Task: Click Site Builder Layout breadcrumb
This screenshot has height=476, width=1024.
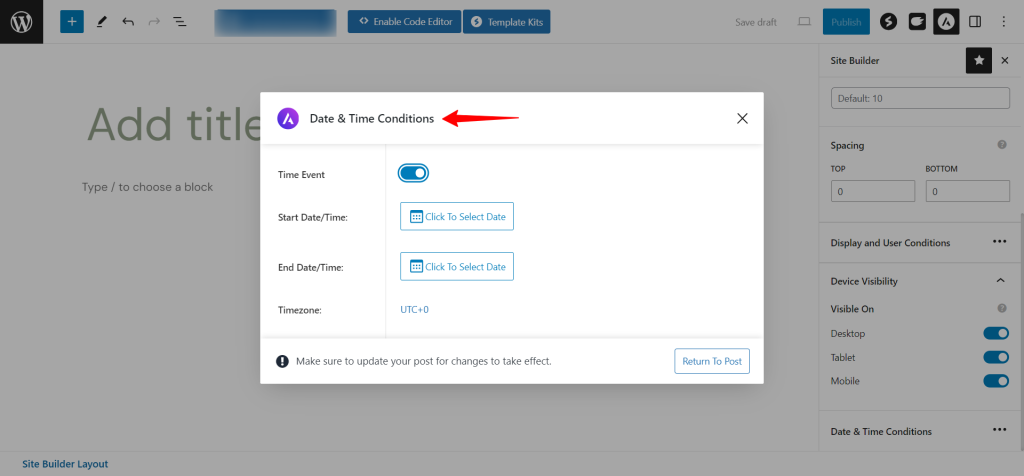Action: coord(65,464)
